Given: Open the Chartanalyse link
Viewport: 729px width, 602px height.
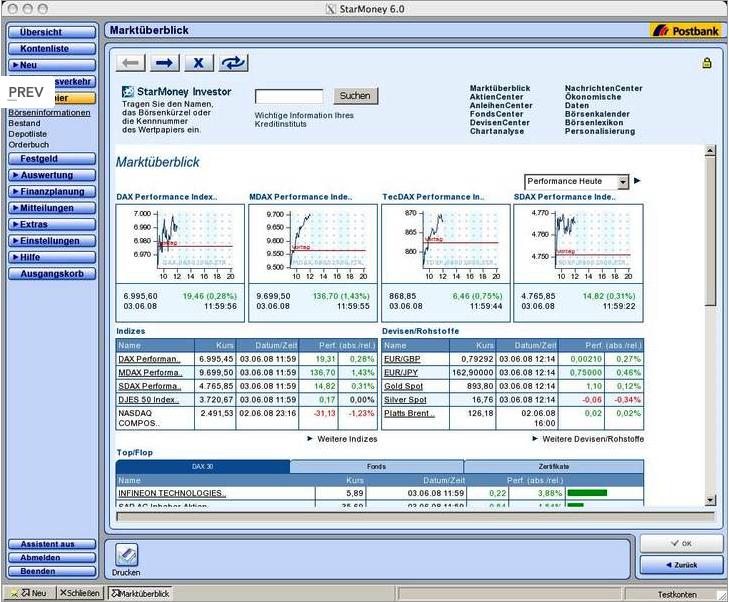Looking at the screenshot, I should [x=497, y=131].
